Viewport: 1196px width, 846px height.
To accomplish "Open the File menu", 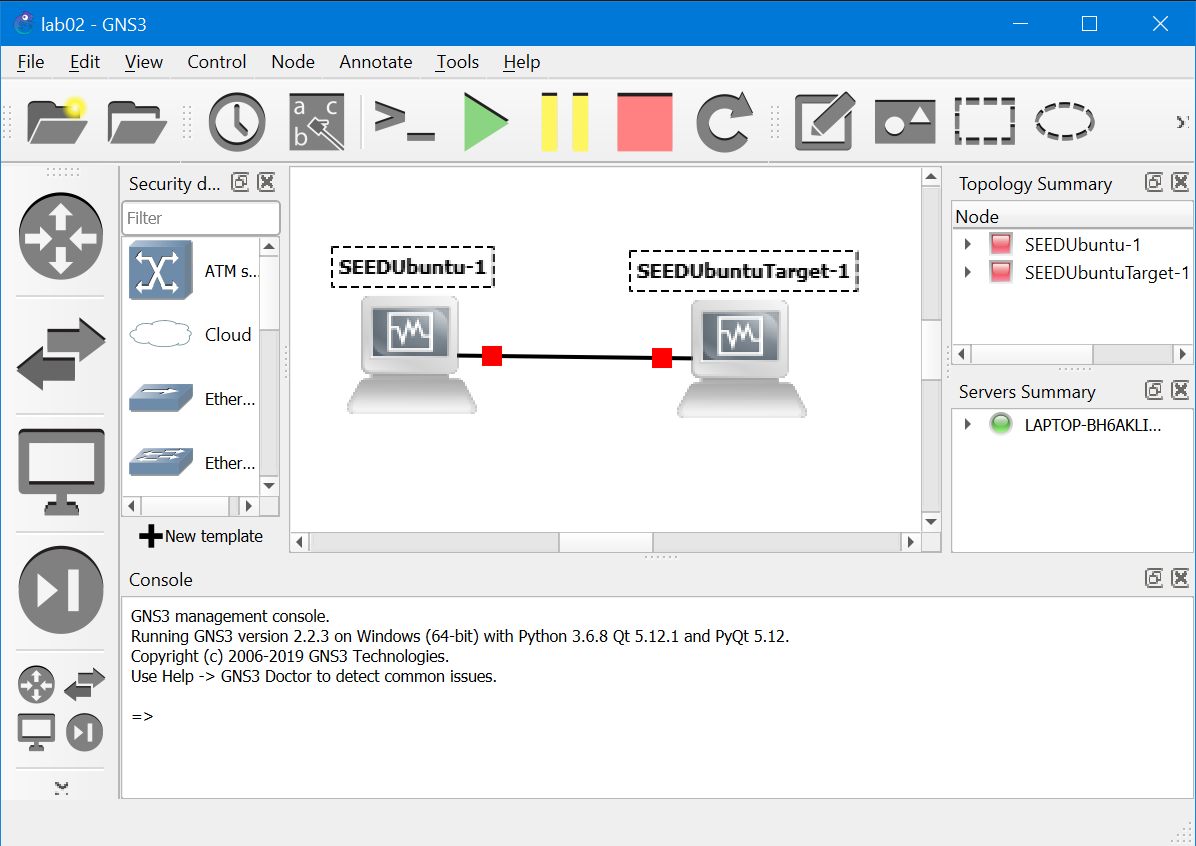I will pos(31,62).
